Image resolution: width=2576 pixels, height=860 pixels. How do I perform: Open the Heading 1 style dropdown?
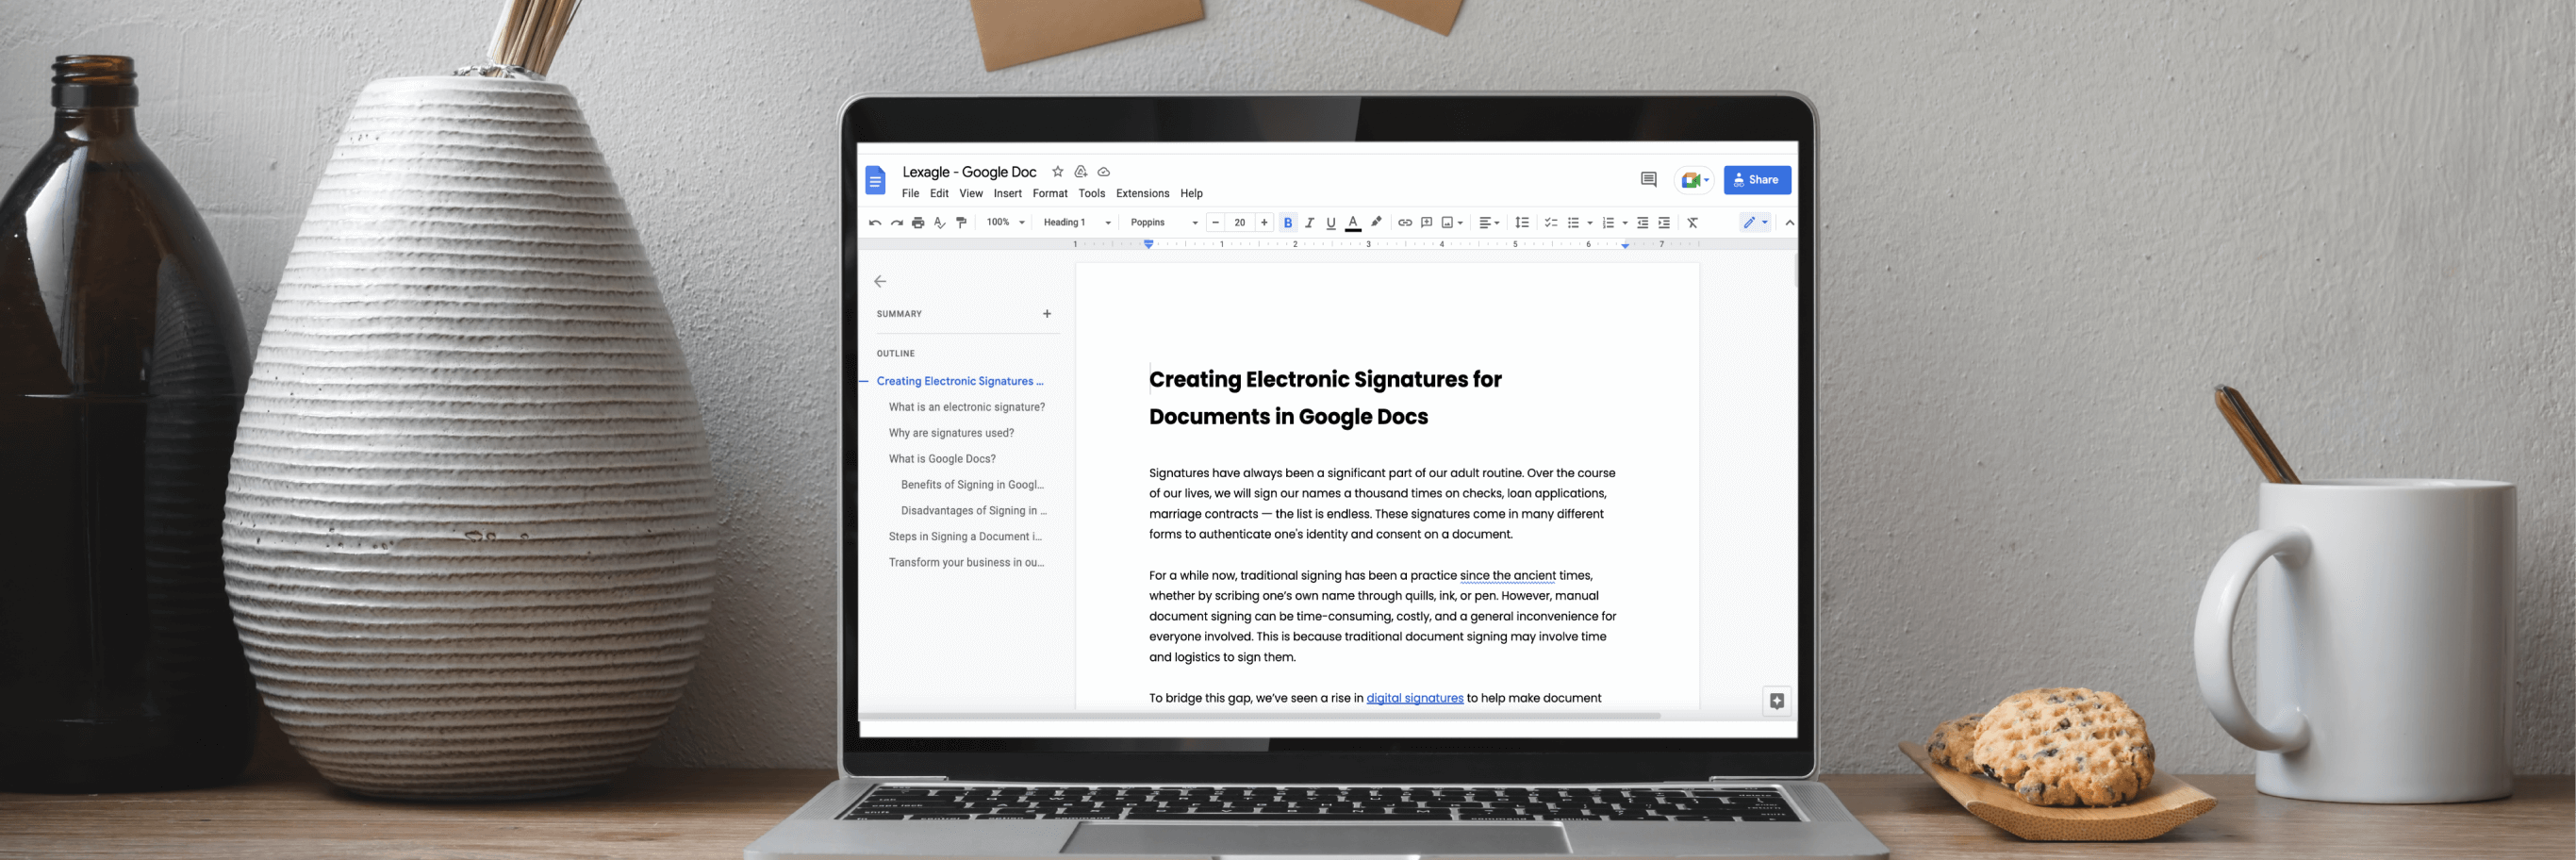[1076, 222]
